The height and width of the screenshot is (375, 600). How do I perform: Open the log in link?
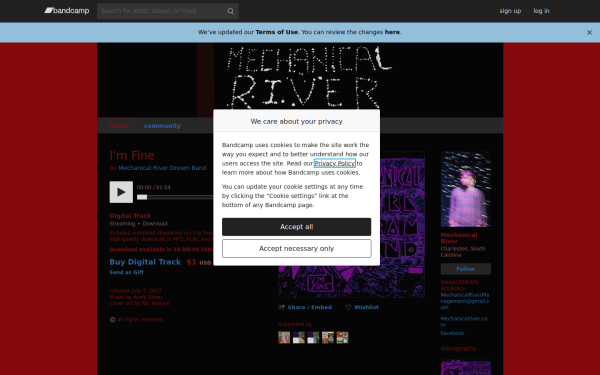(541, 11)
